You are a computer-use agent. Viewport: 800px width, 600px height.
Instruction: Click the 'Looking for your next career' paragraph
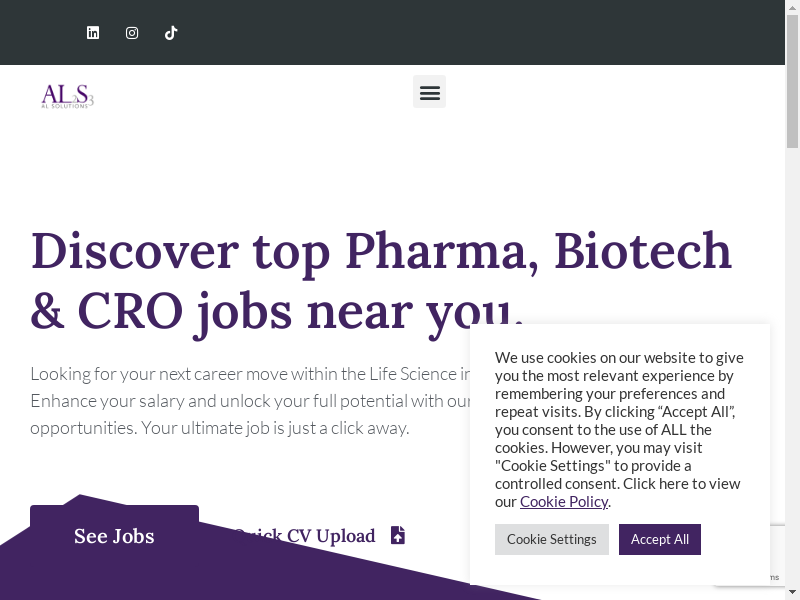pyautogui.click(x=240, y=401)
